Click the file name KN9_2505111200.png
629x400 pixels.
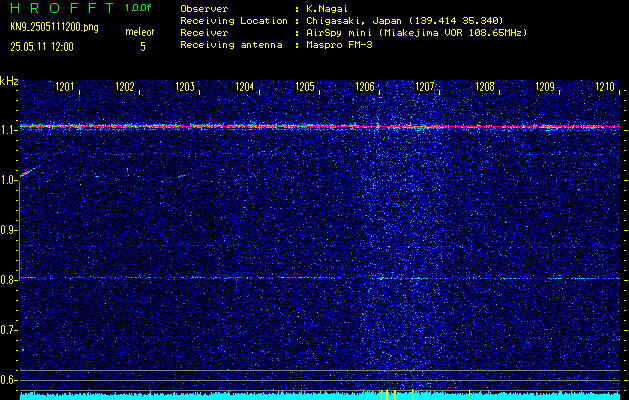[54, 27]
